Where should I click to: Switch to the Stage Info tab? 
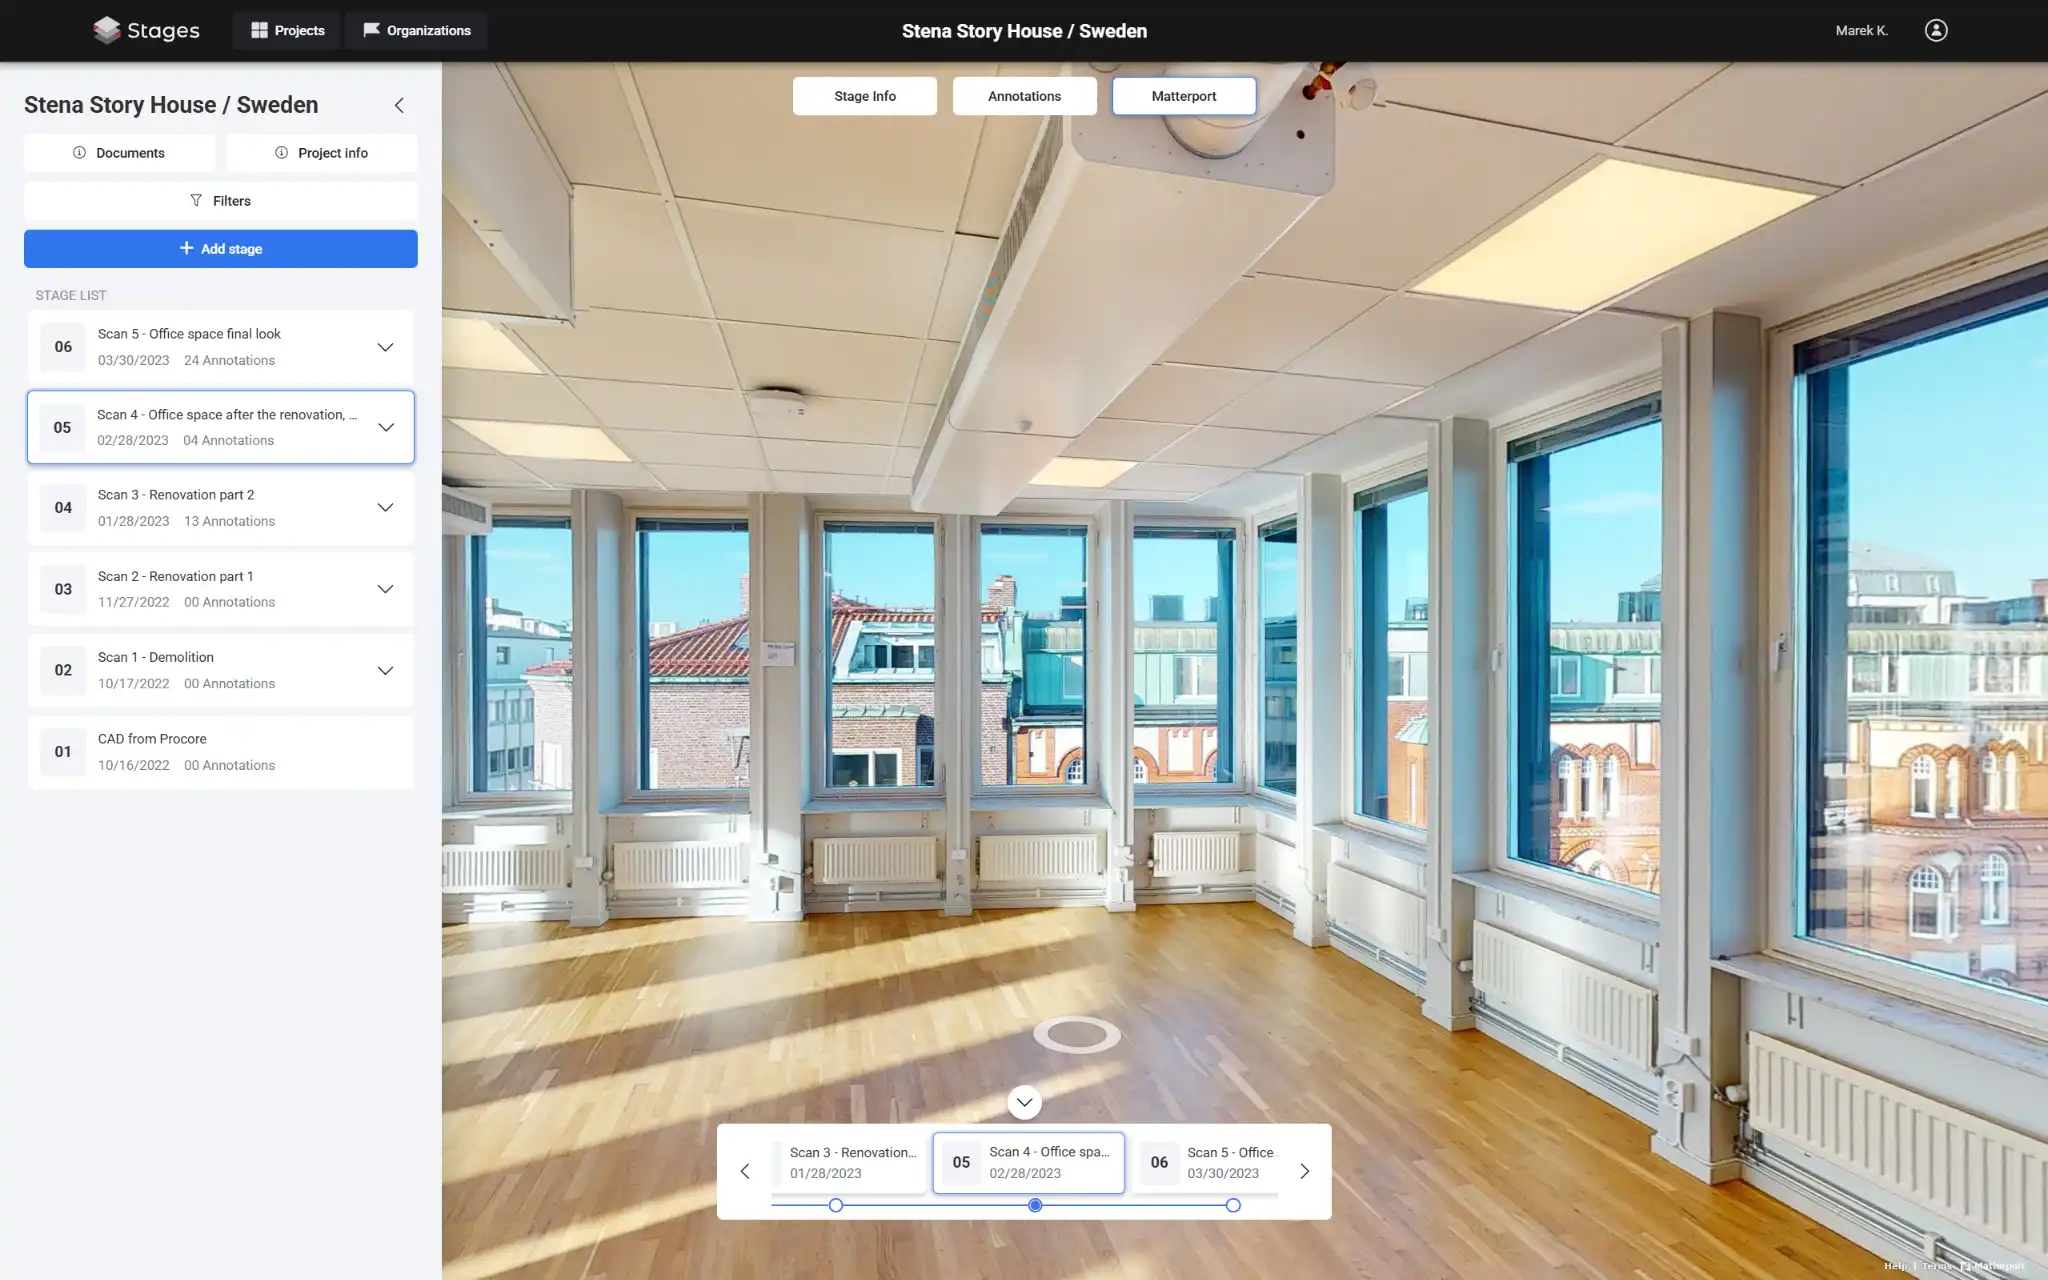[x=865, y=96]
